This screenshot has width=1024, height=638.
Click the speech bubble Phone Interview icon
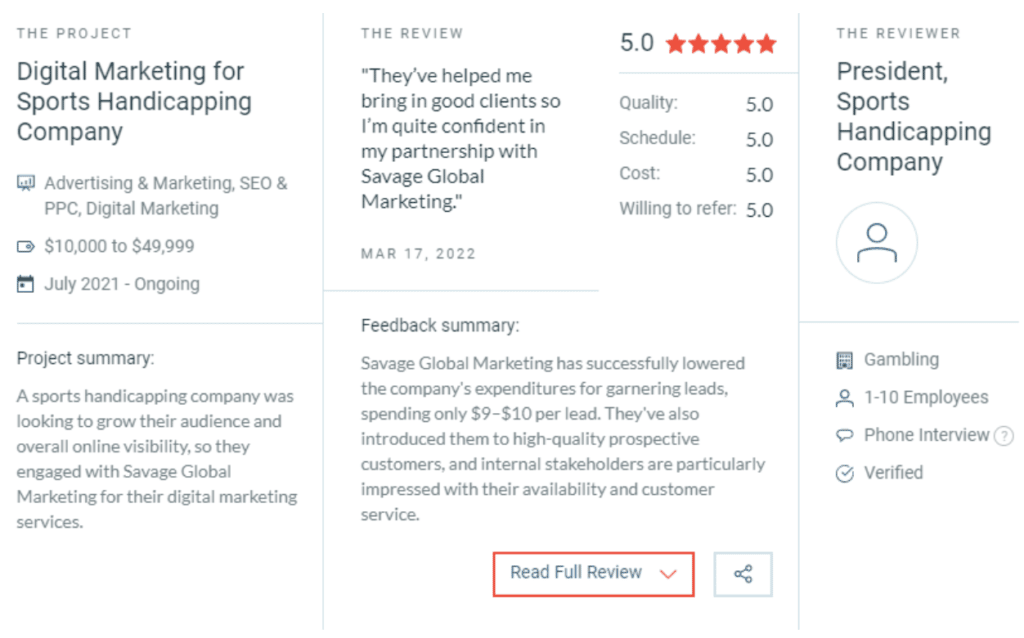(x=844, y=435)
